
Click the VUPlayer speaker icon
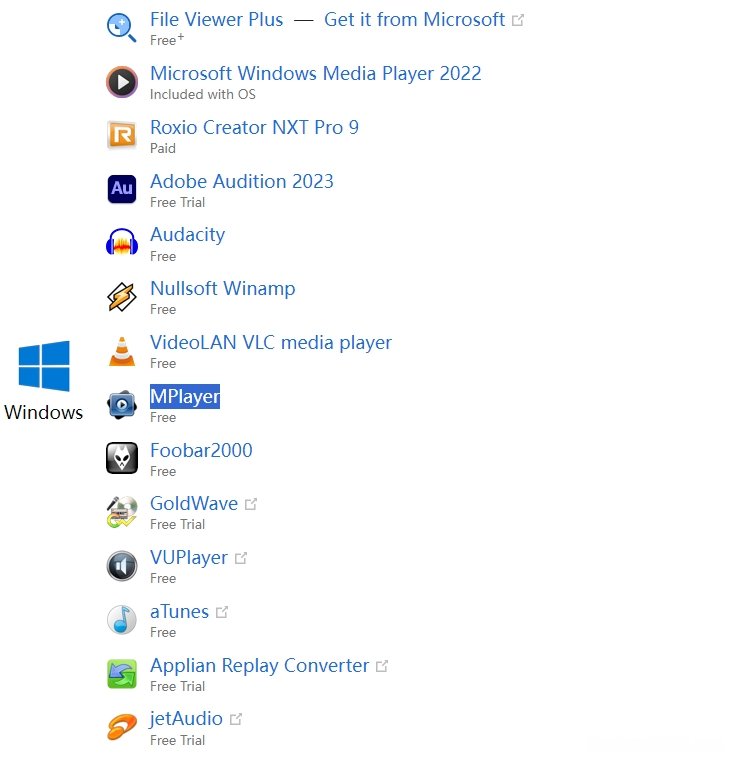(x=122, y=566)
